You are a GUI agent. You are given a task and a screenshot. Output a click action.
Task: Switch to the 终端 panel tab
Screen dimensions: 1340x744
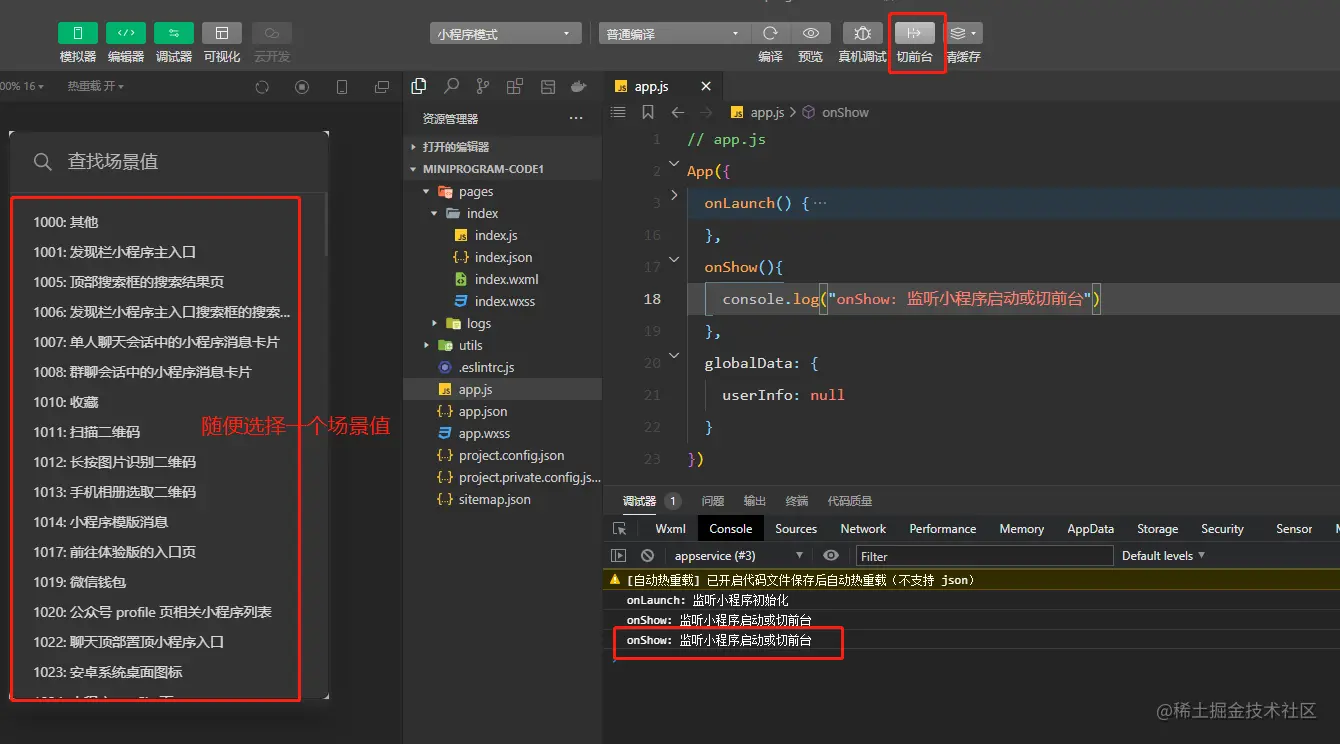[x=796, y=501]
